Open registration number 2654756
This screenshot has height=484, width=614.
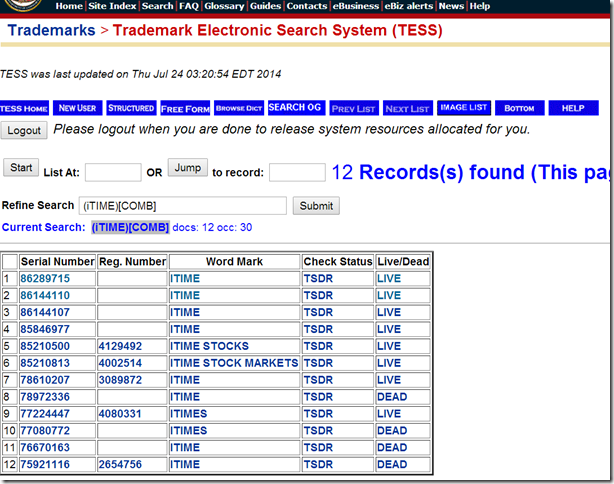(x=120, y=464)
